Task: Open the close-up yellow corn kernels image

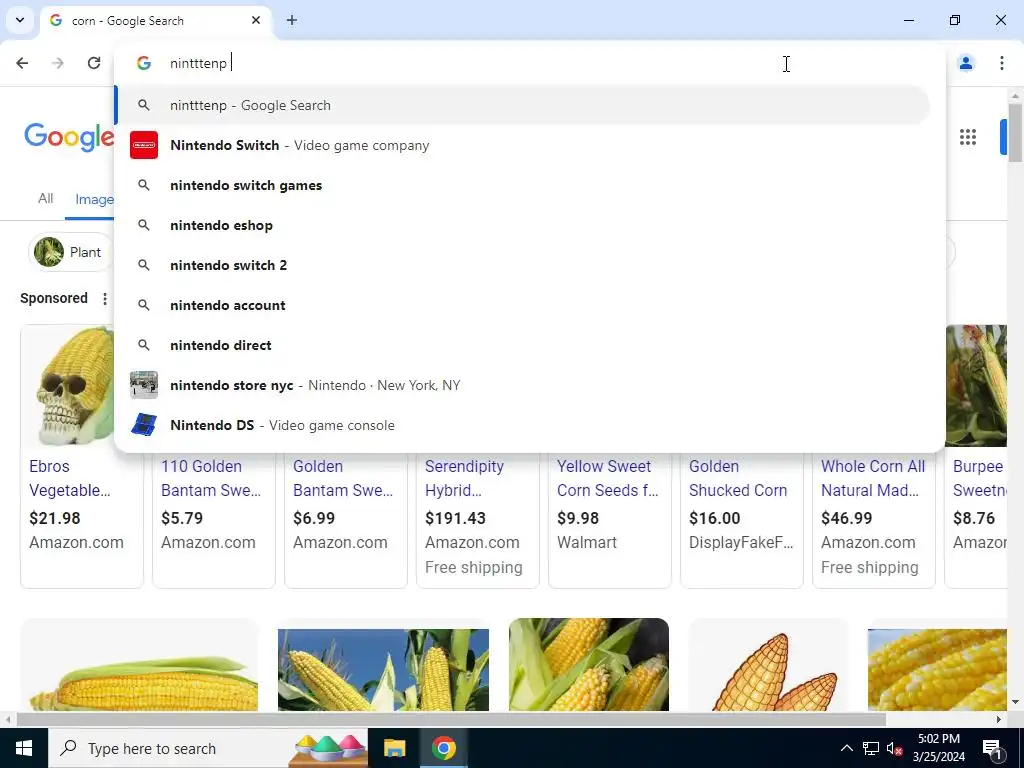Action: [937, 669]
